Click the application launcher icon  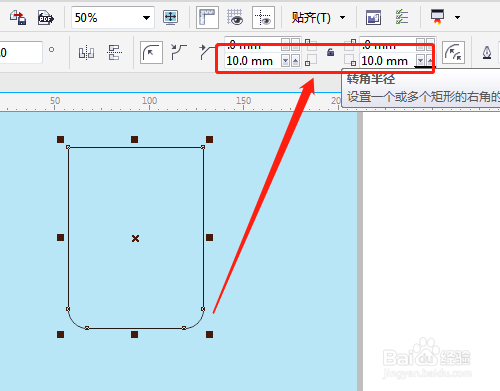click(437, 17)
